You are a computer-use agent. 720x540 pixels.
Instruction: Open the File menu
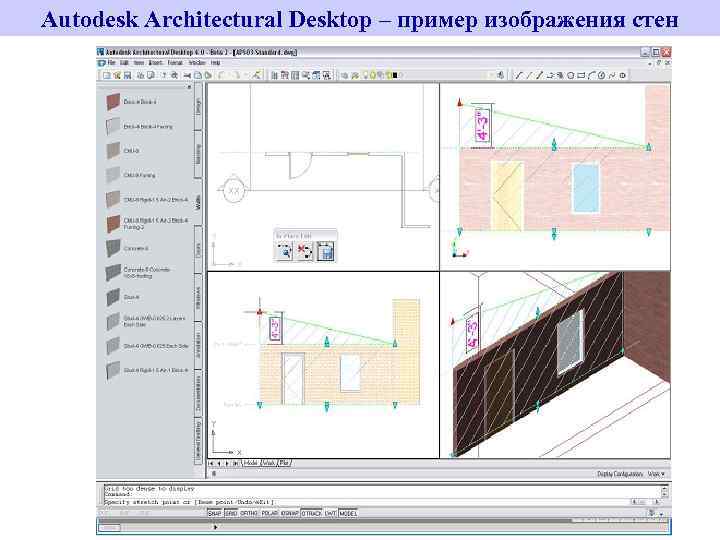click(x=111, y=62)
